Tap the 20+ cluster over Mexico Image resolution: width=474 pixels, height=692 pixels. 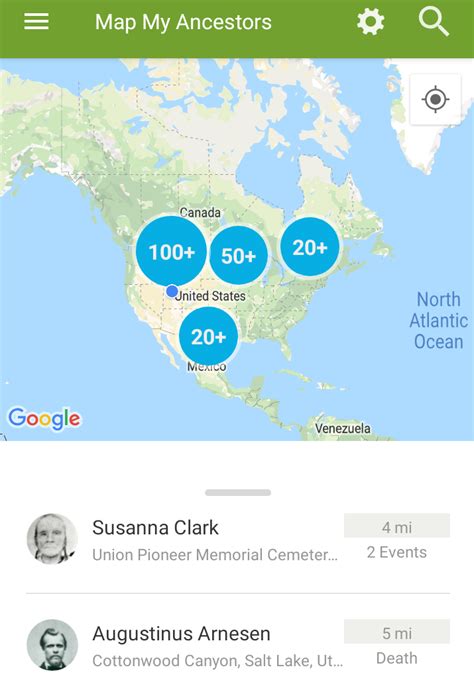pos(208,337)
